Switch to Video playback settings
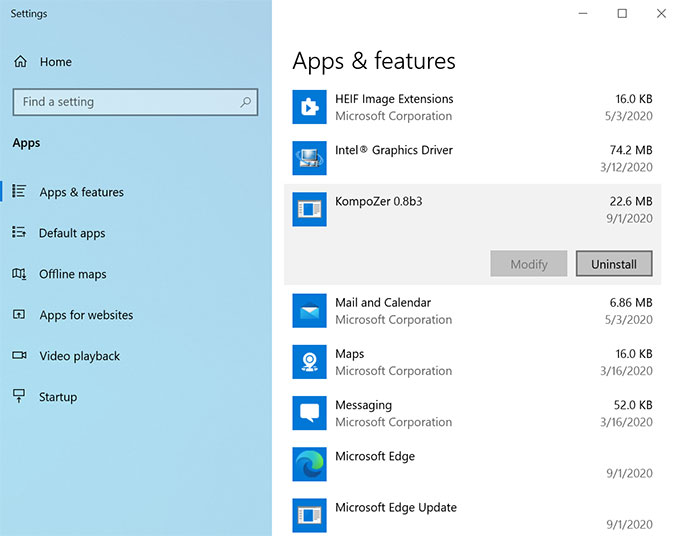The image size is (680, 536). 79,356
